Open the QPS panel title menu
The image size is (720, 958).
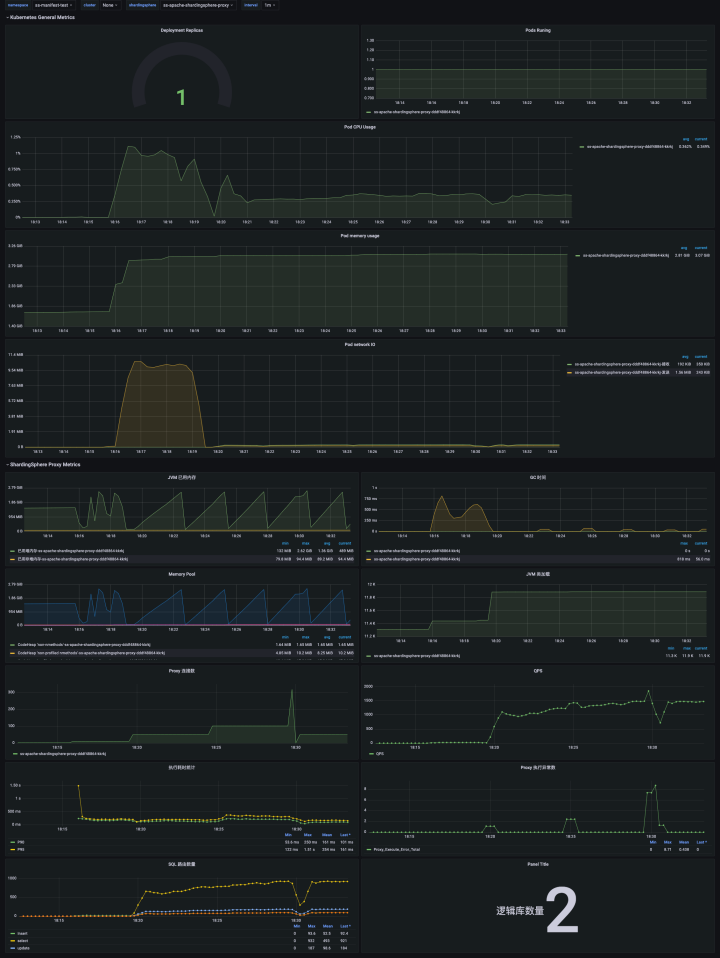538,671
